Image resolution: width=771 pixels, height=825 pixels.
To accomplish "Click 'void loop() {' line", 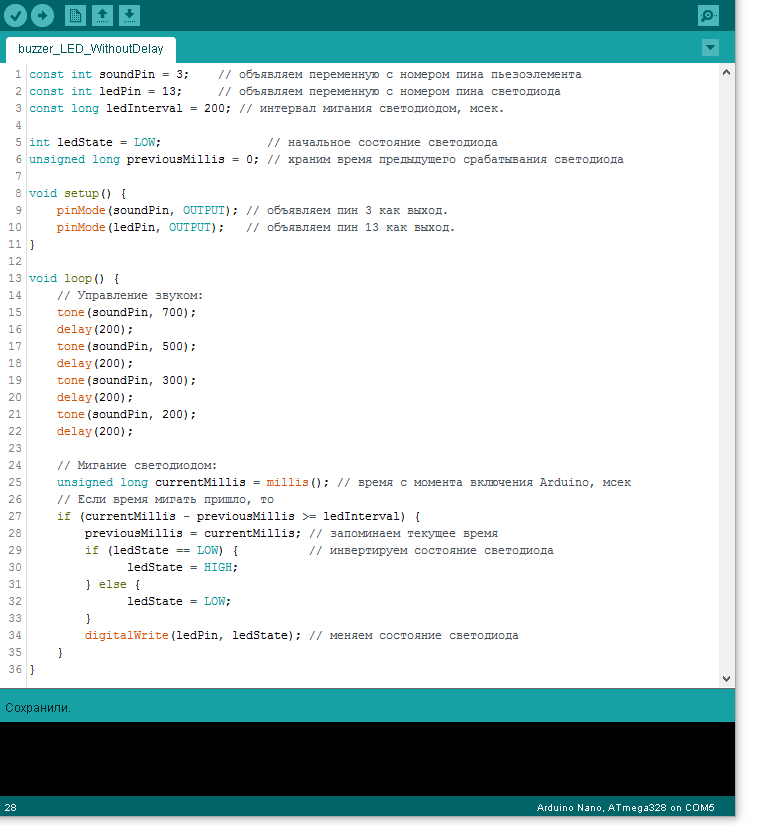I will click(74, 278).
